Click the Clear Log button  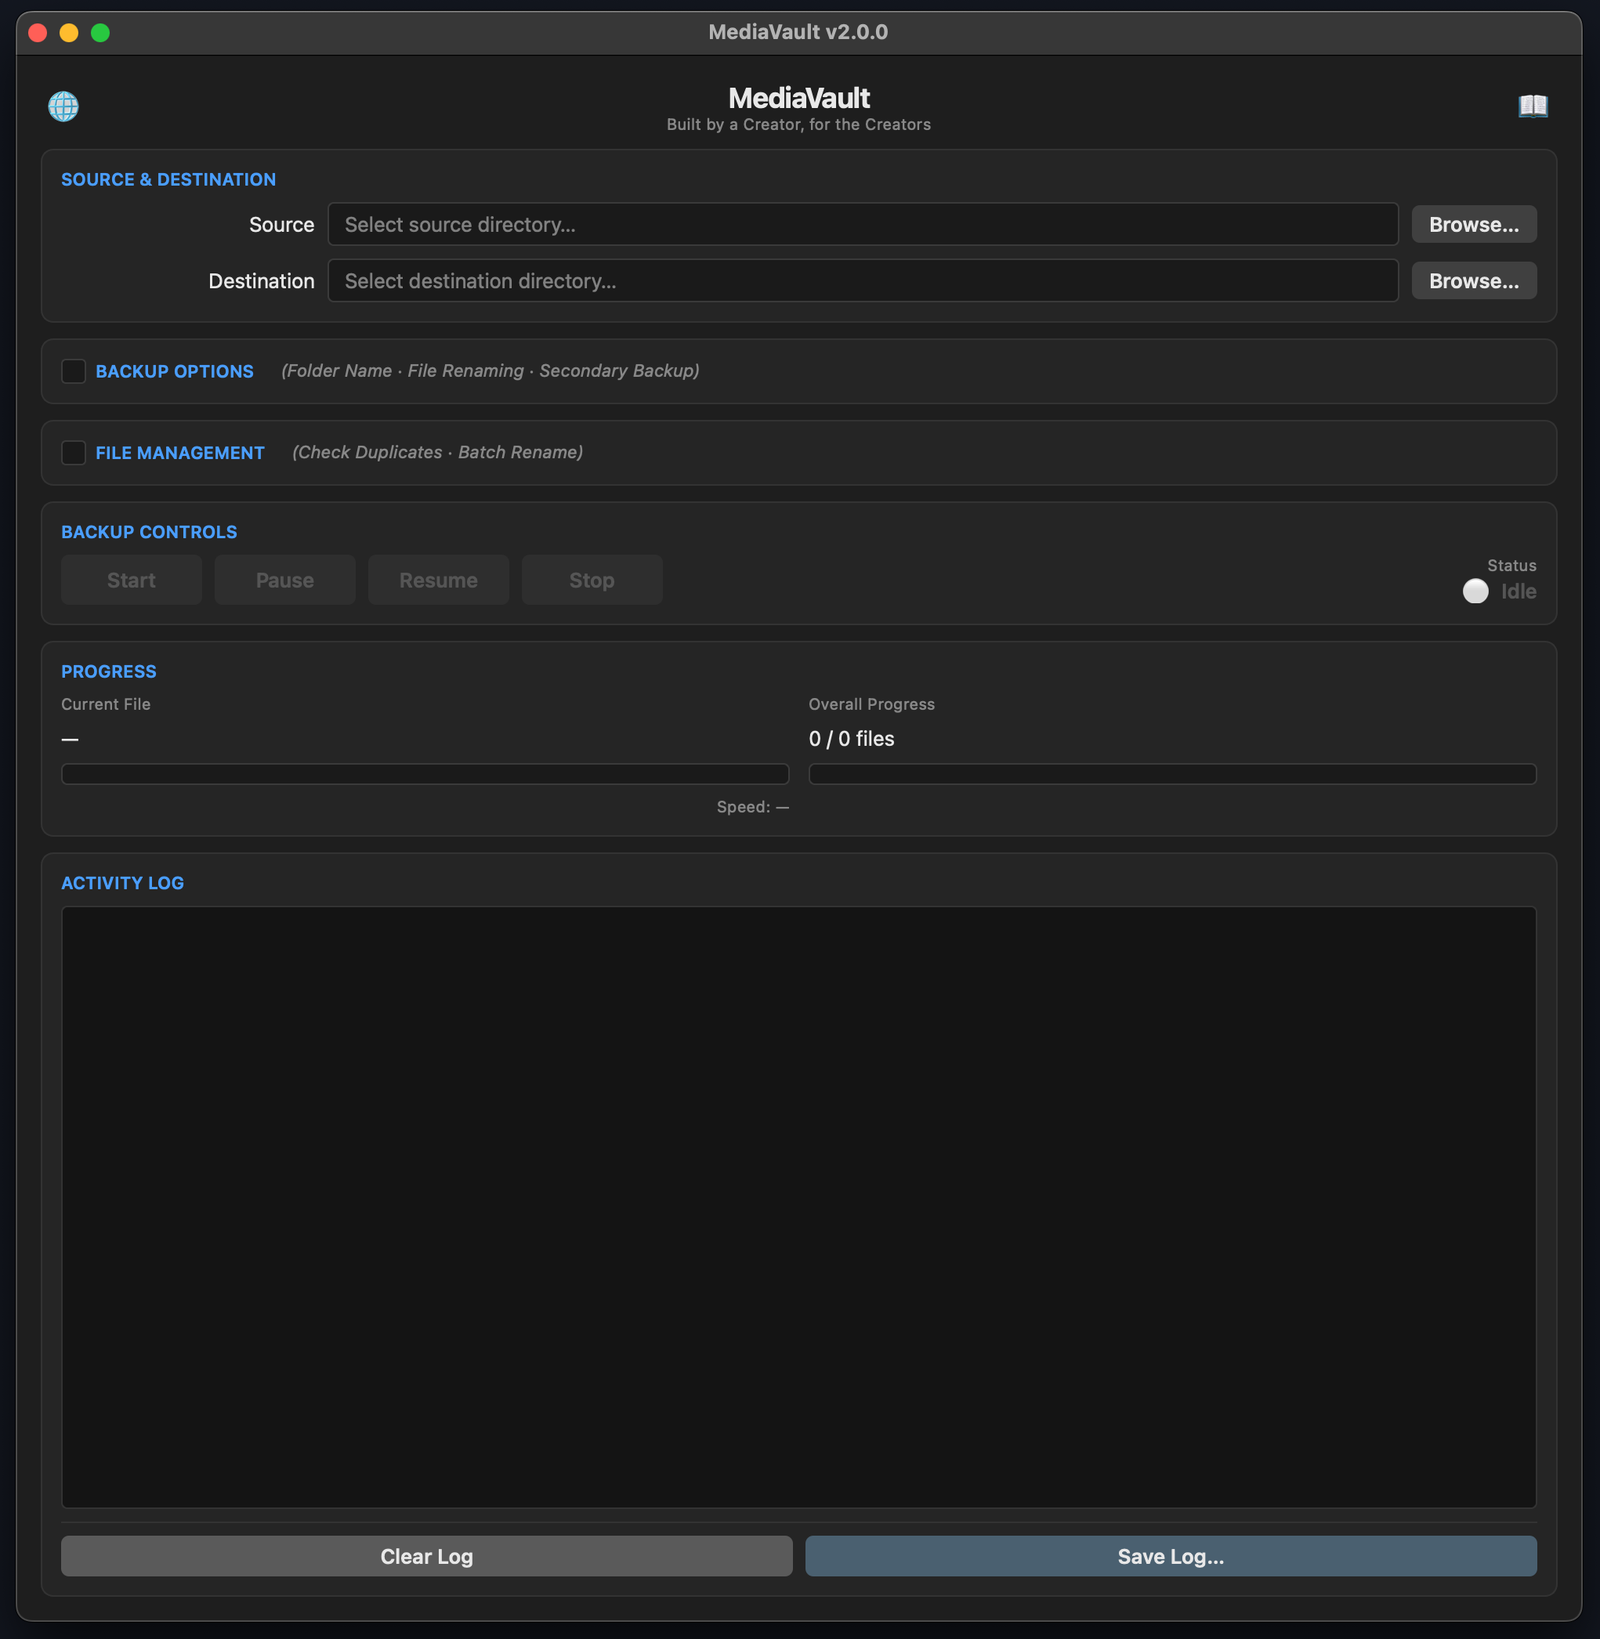[427, 1556]
